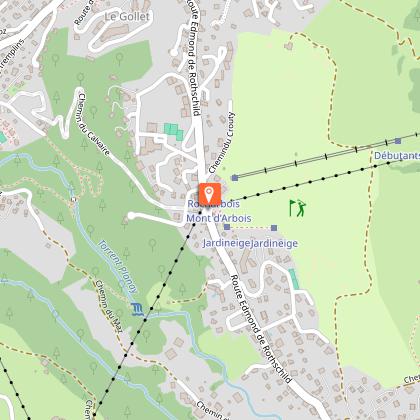This screenshot has width=420, height=420.
Task: Select the left Jardineige station square
Action: [227, 227]
